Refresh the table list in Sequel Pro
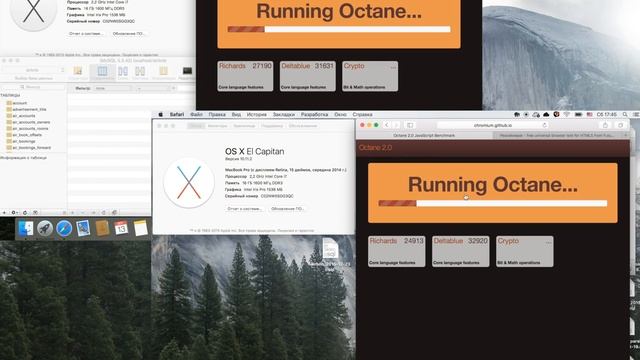The image size is (640, 360). coord(25,213)
